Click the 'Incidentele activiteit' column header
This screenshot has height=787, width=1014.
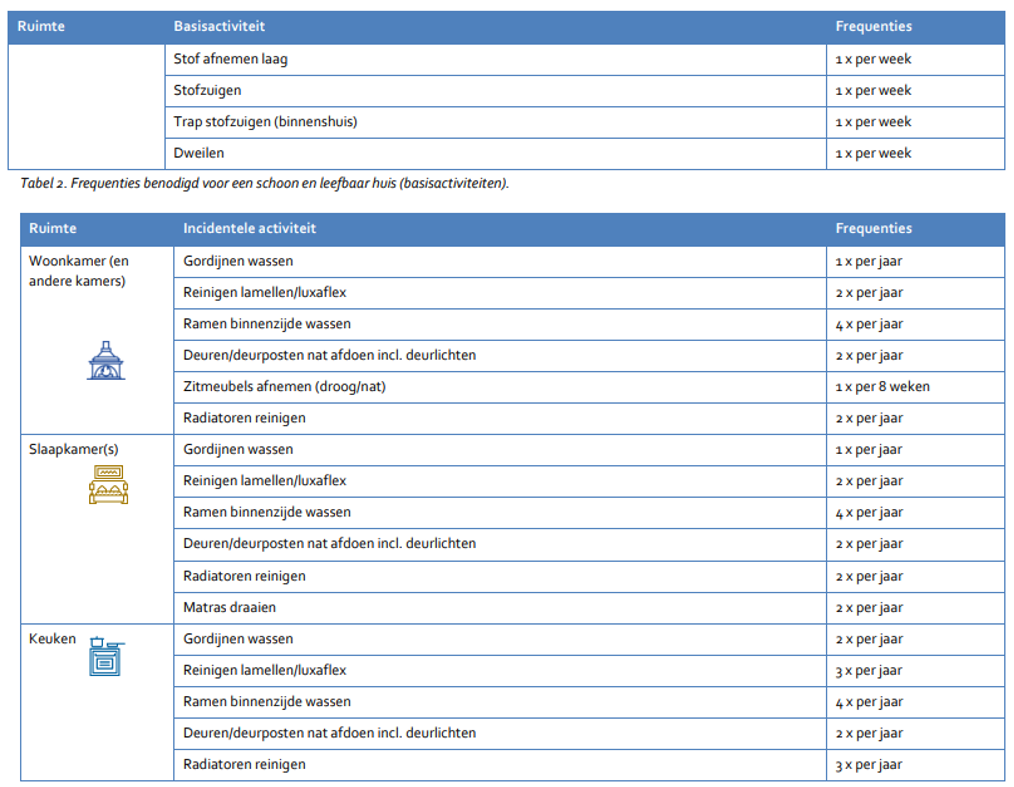[x=249, y=229]
